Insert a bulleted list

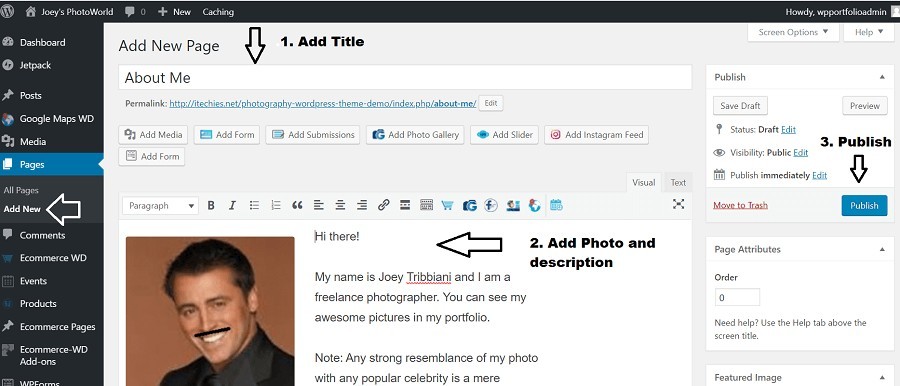tap(254, 205)
